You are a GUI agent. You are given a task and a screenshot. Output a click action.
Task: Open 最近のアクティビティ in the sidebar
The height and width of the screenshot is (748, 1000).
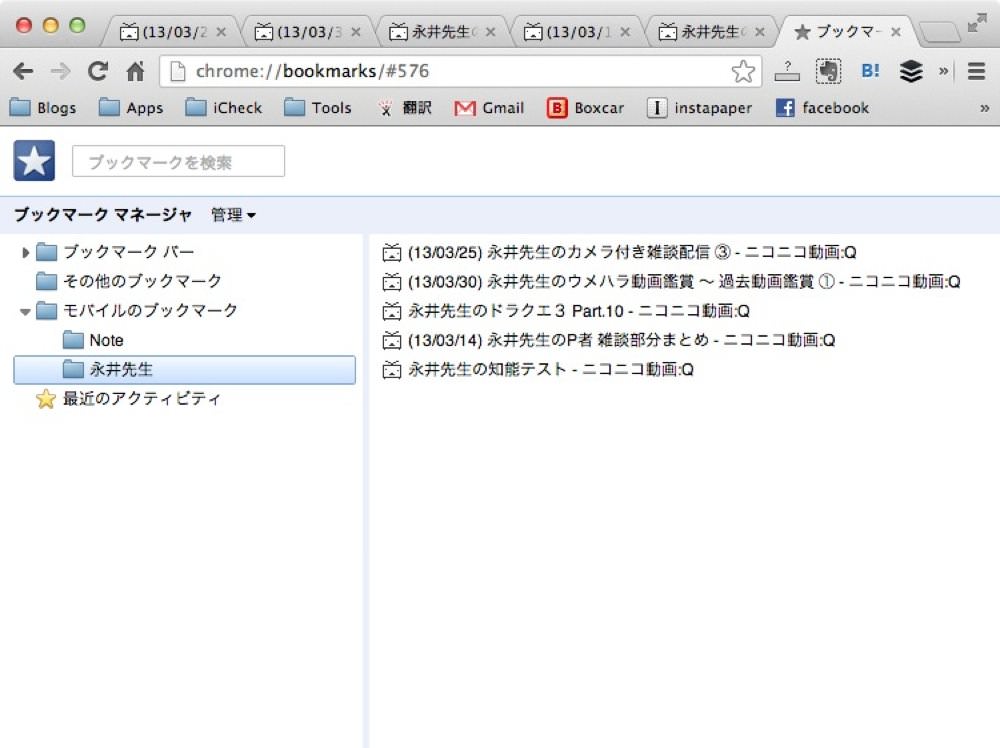(x=128, y=399)
